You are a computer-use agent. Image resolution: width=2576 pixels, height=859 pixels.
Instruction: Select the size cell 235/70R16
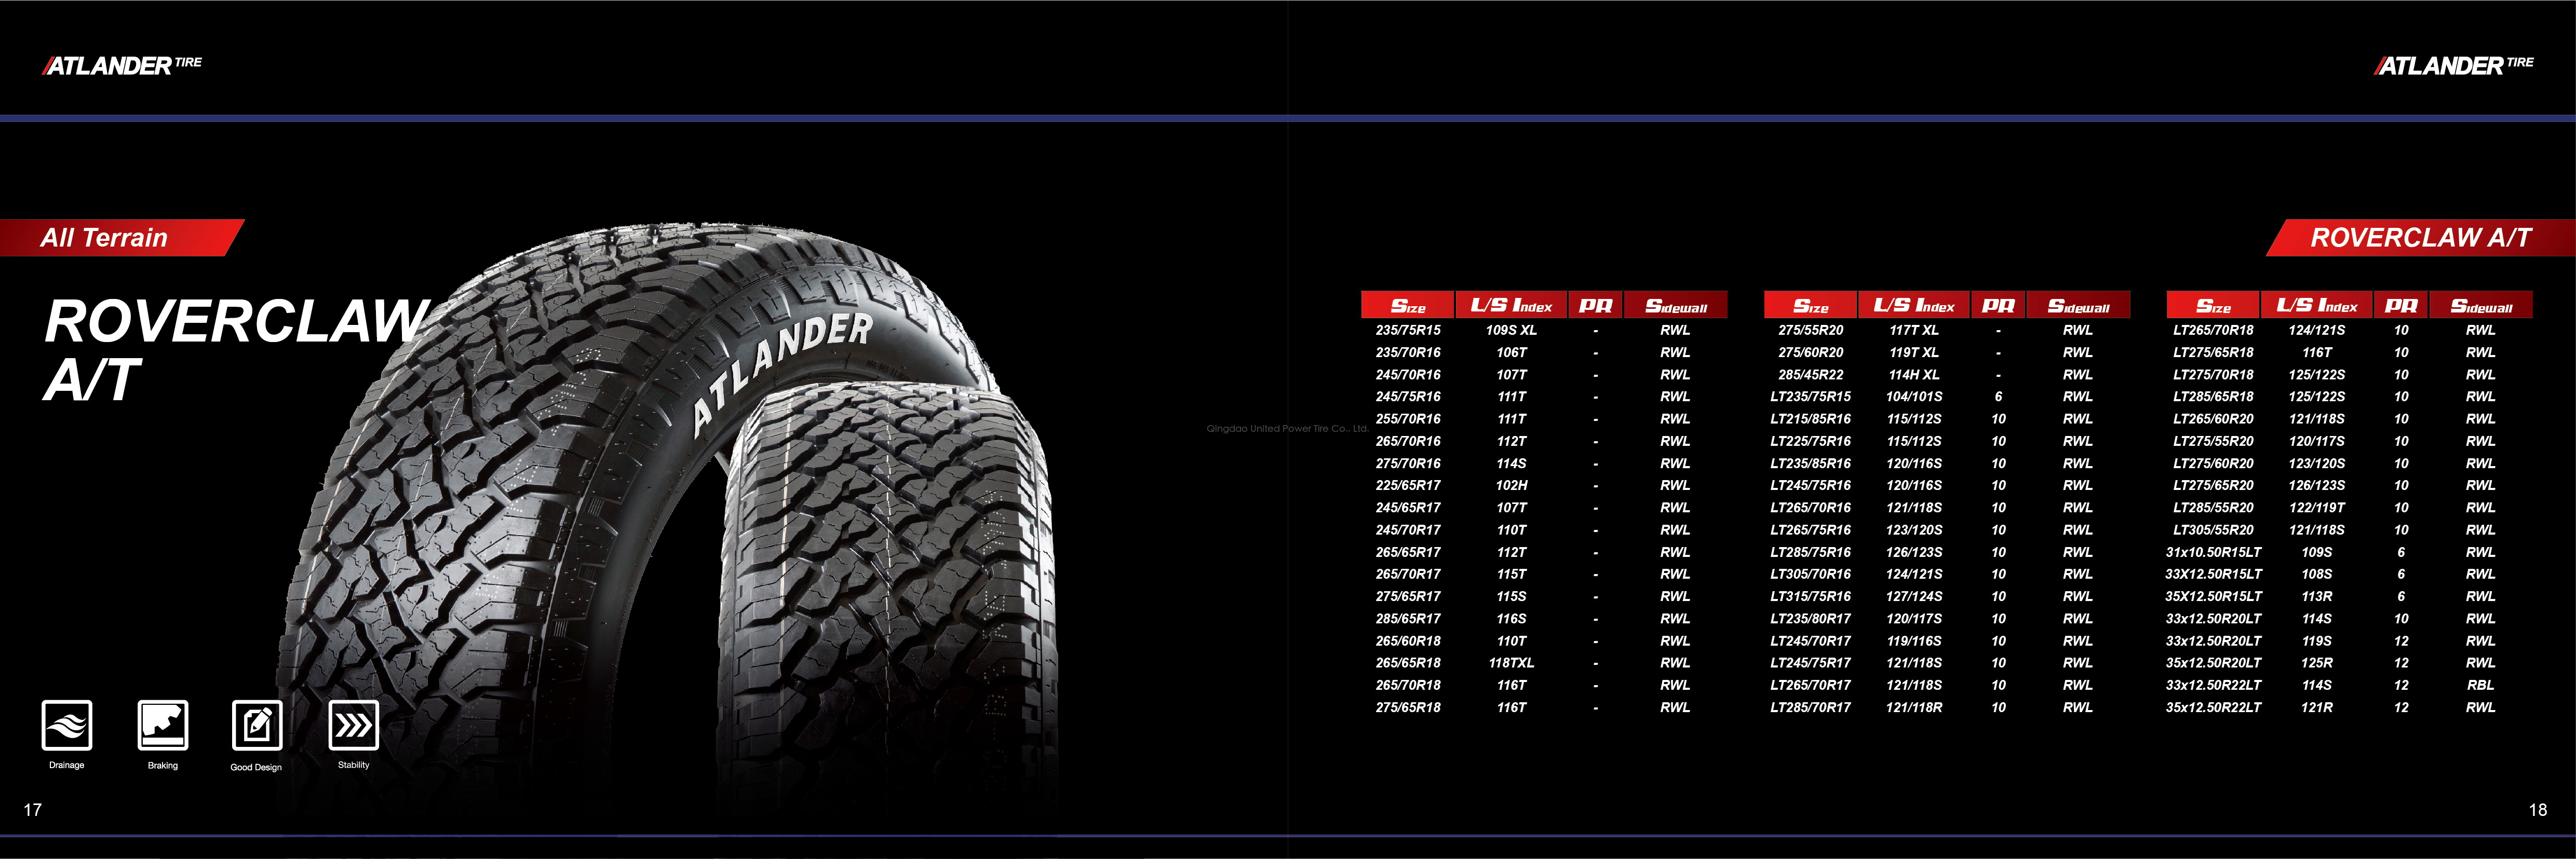(1408, 352)
